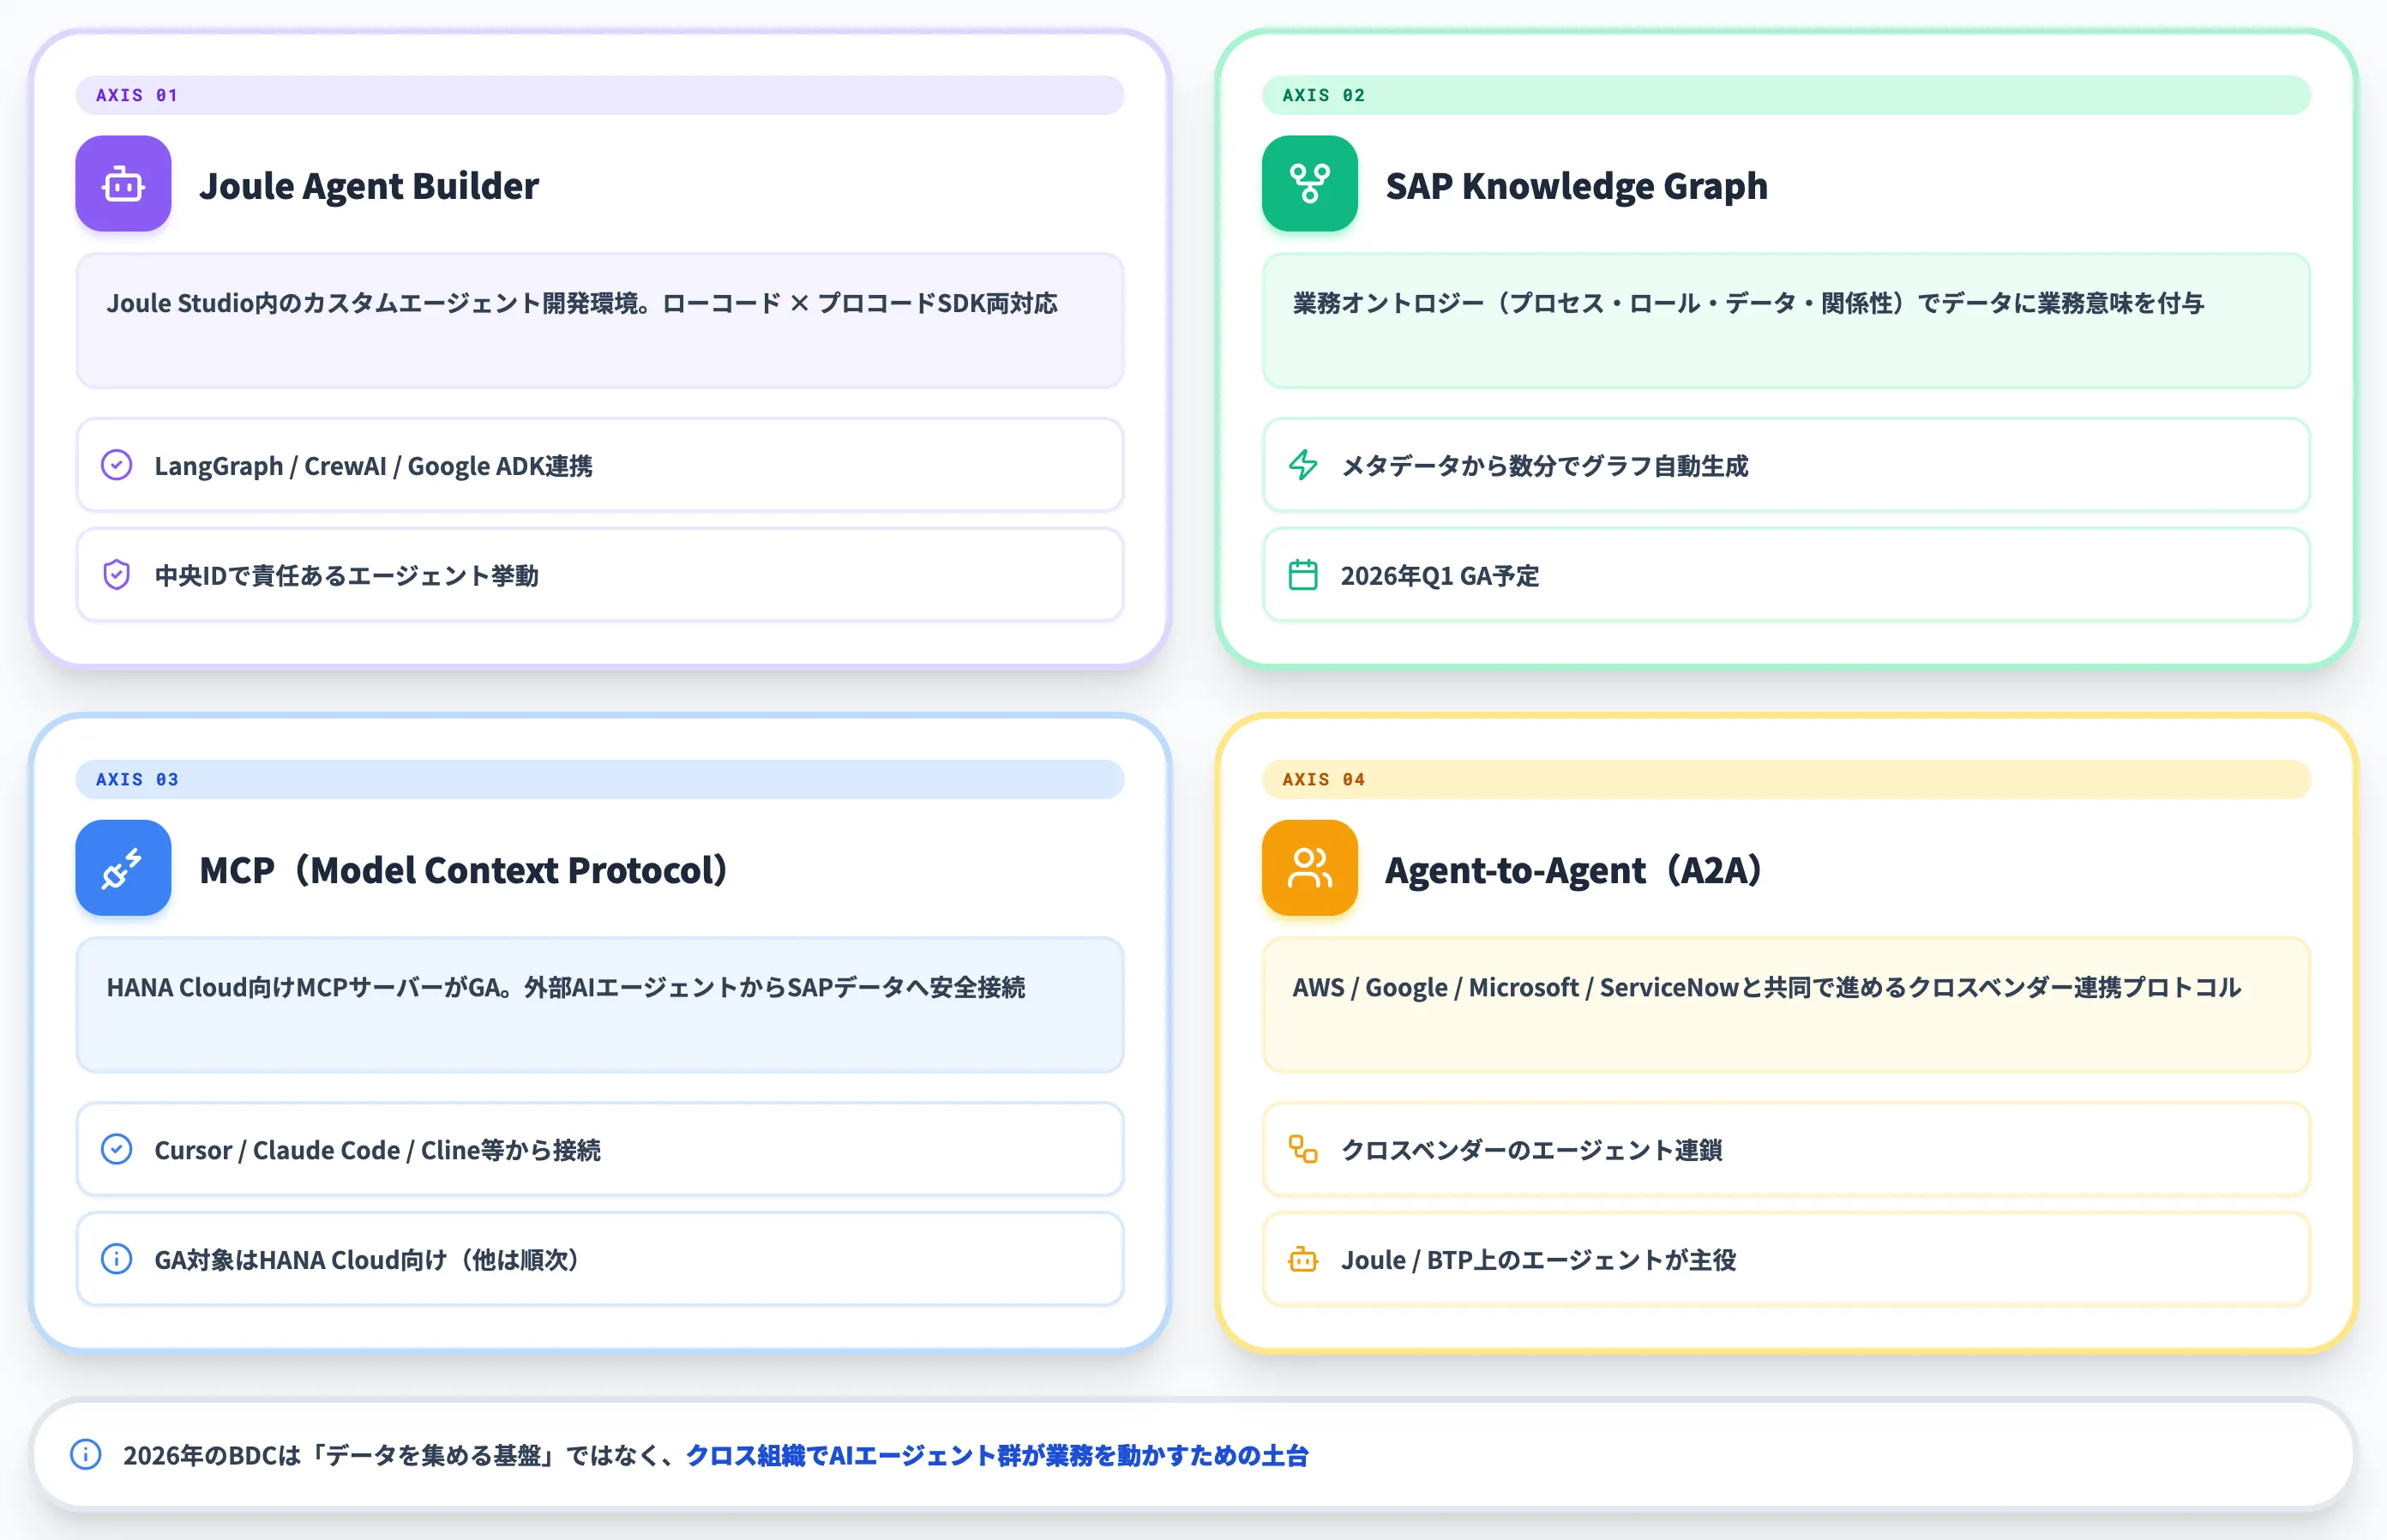This screenshot has height=1540, width=2387.
Task: Click the SAP Knowledge Graph heading
Action: click(1576, 186)
